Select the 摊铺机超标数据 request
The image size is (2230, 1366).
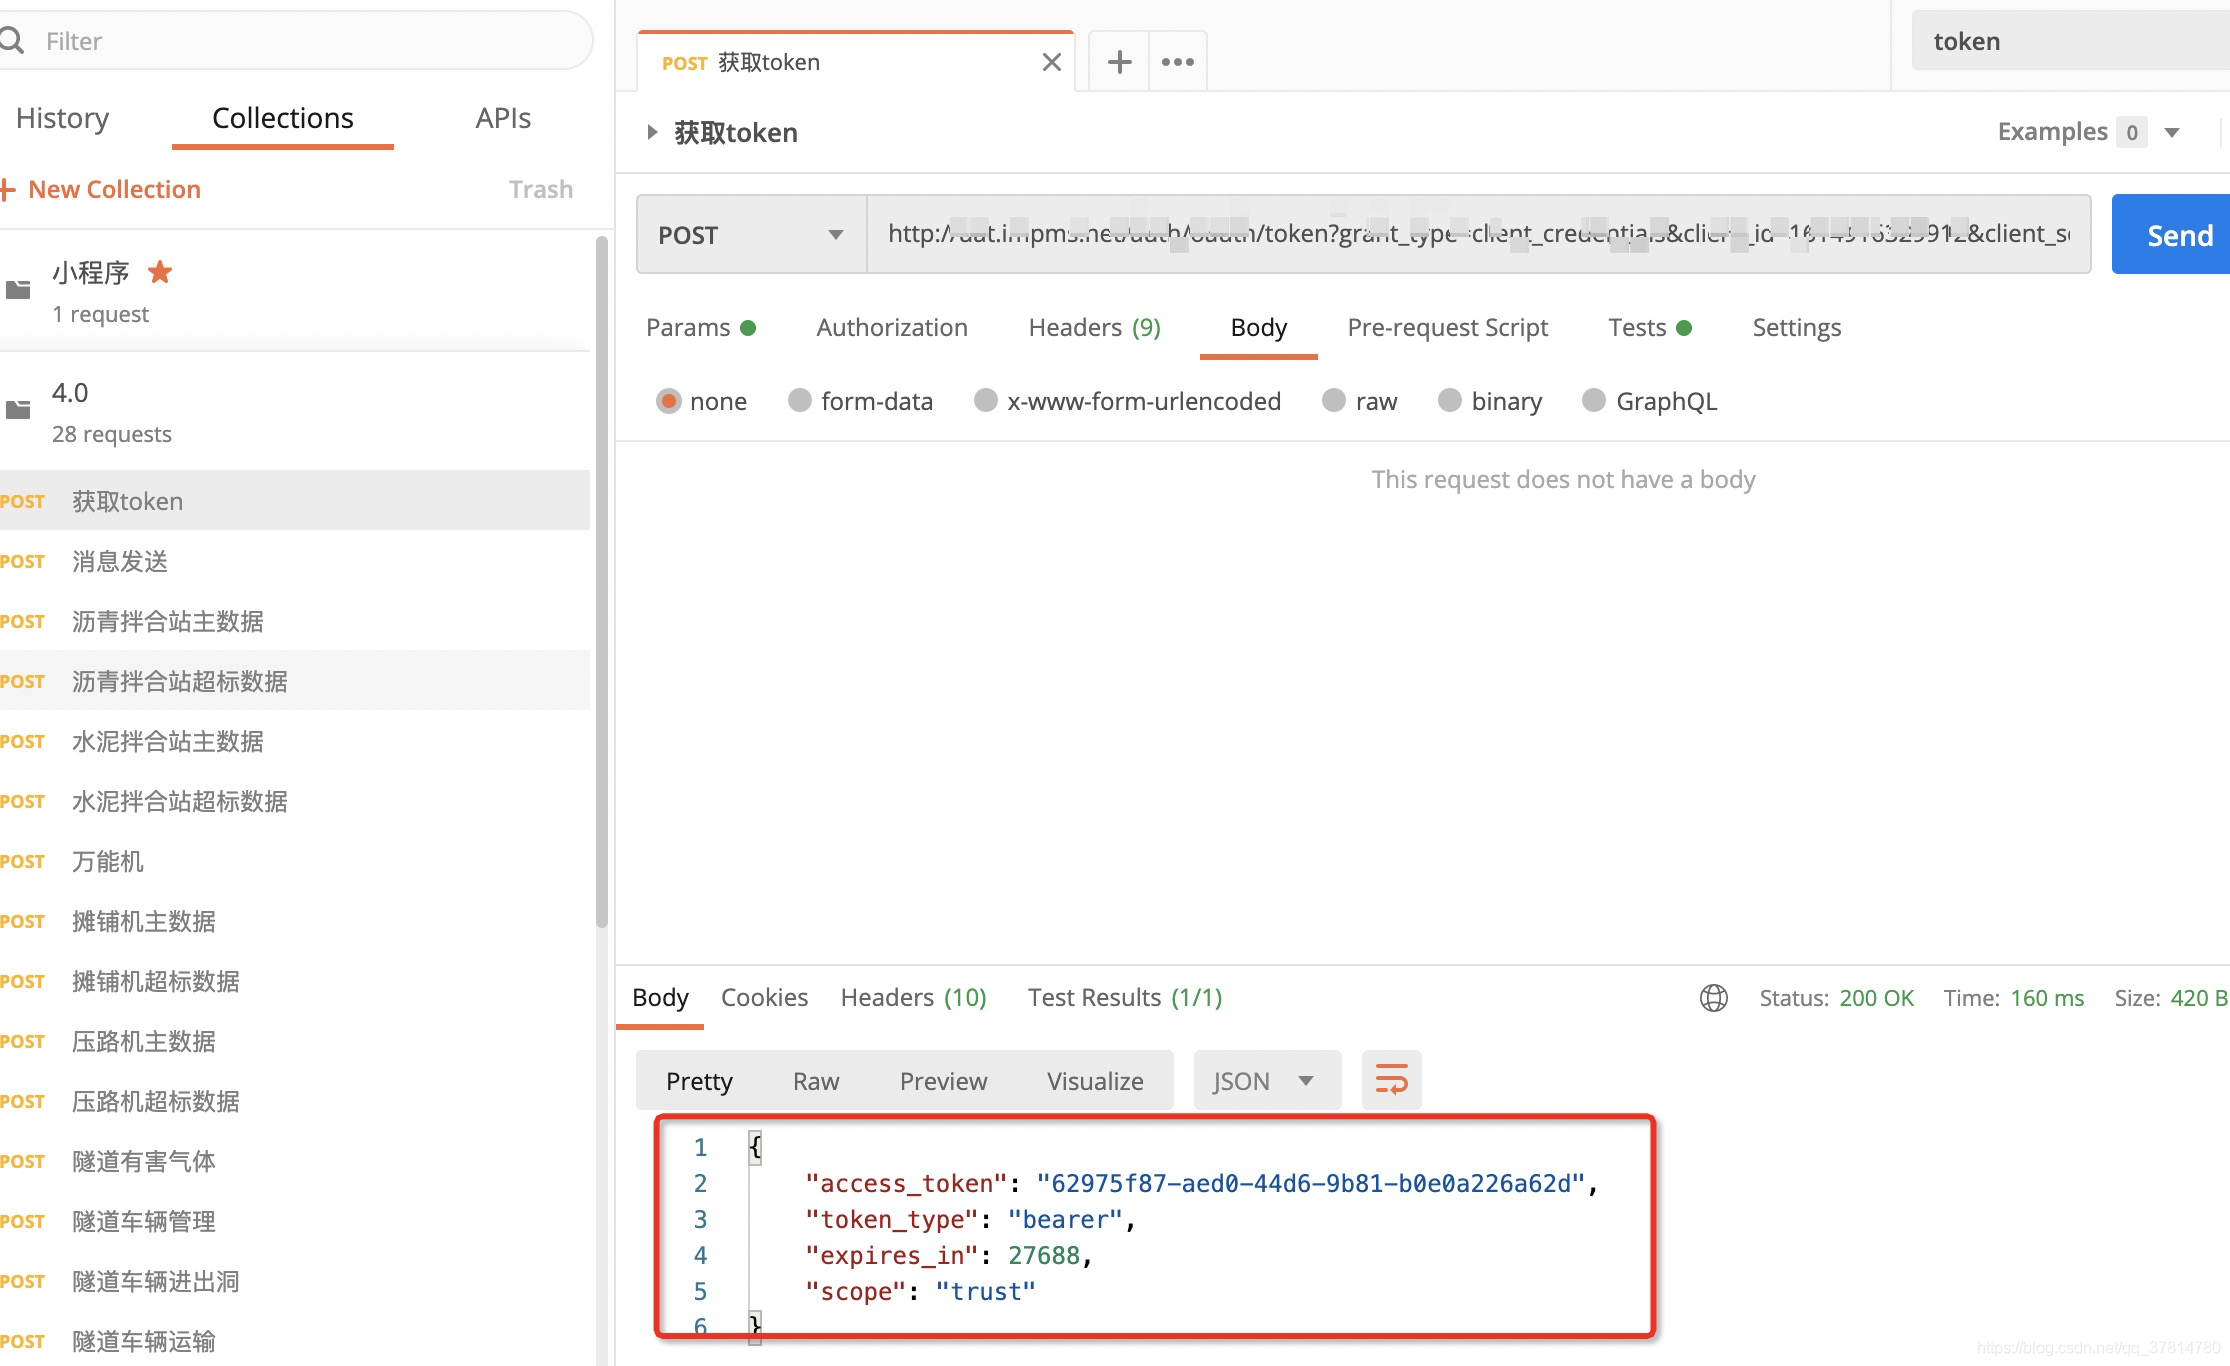tap(295, 981)
